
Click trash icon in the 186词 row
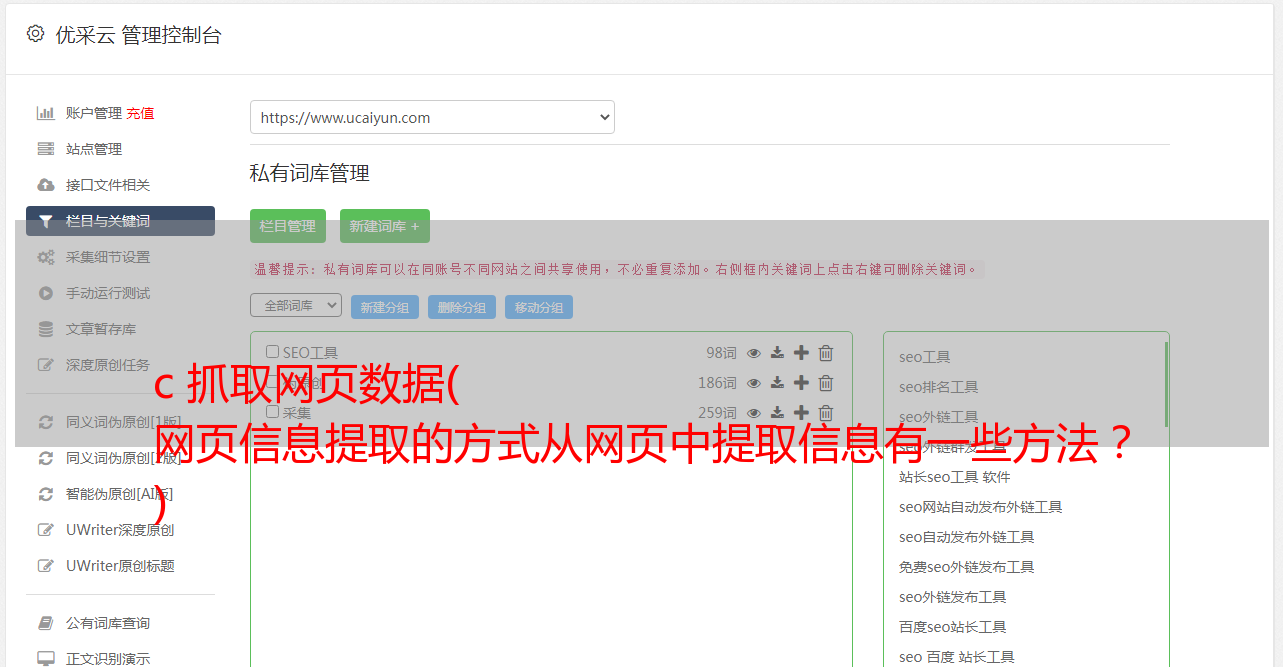[826, 383]
